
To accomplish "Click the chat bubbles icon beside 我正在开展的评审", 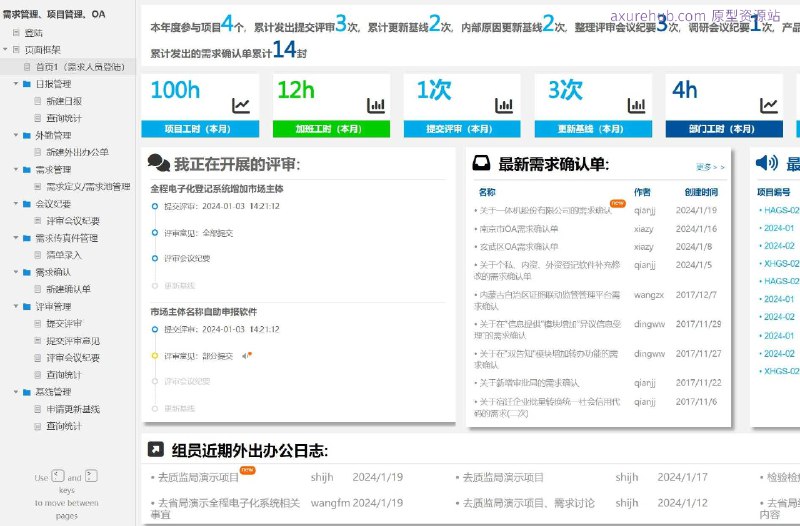I will click(159, 163).
